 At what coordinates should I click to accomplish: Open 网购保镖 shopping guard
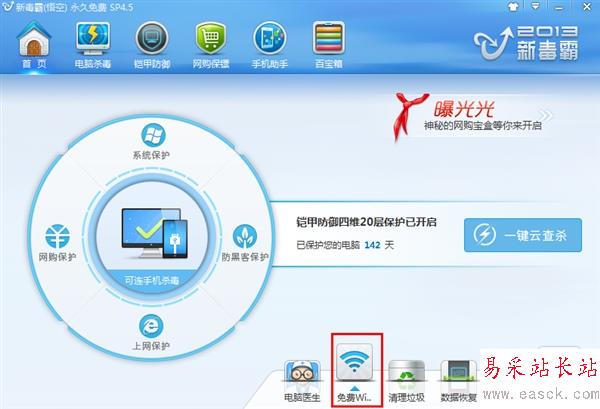pos(211,46)
